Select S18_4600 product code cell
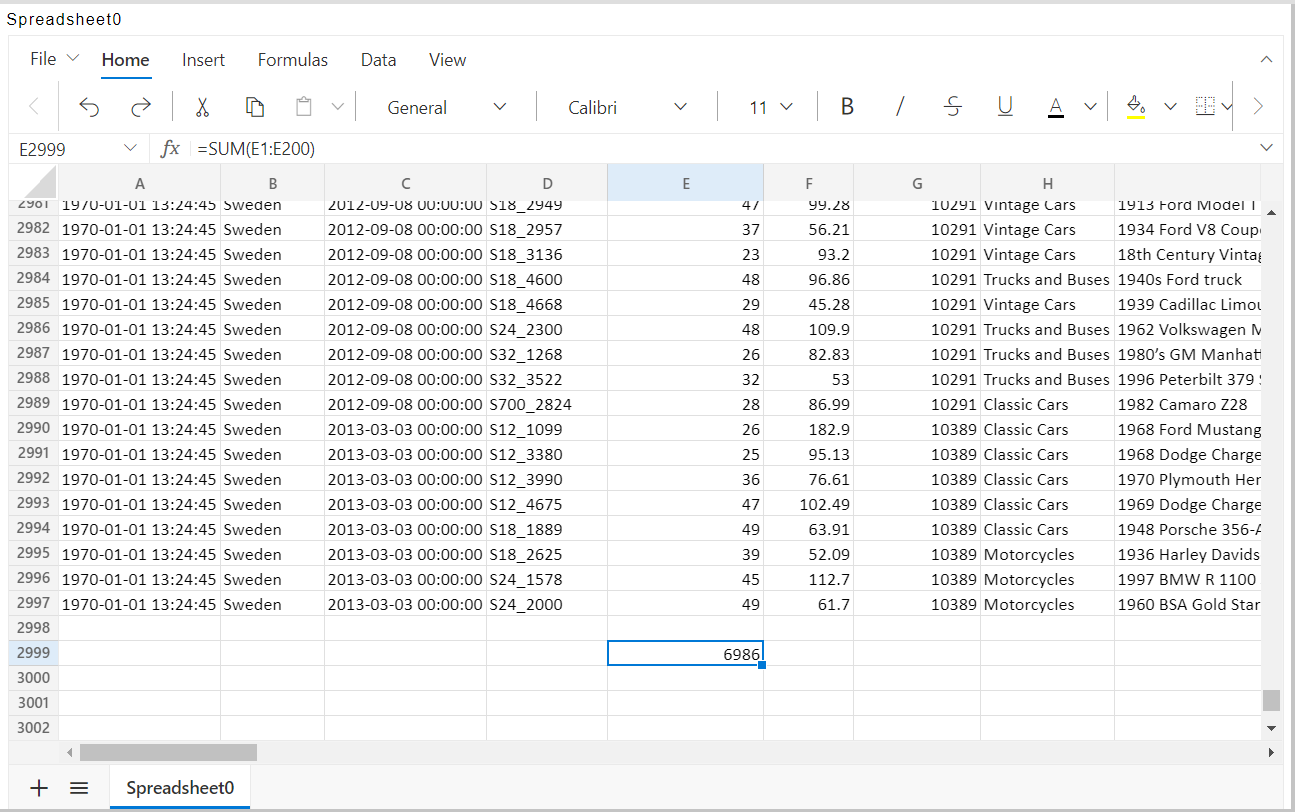 [546, 279]
